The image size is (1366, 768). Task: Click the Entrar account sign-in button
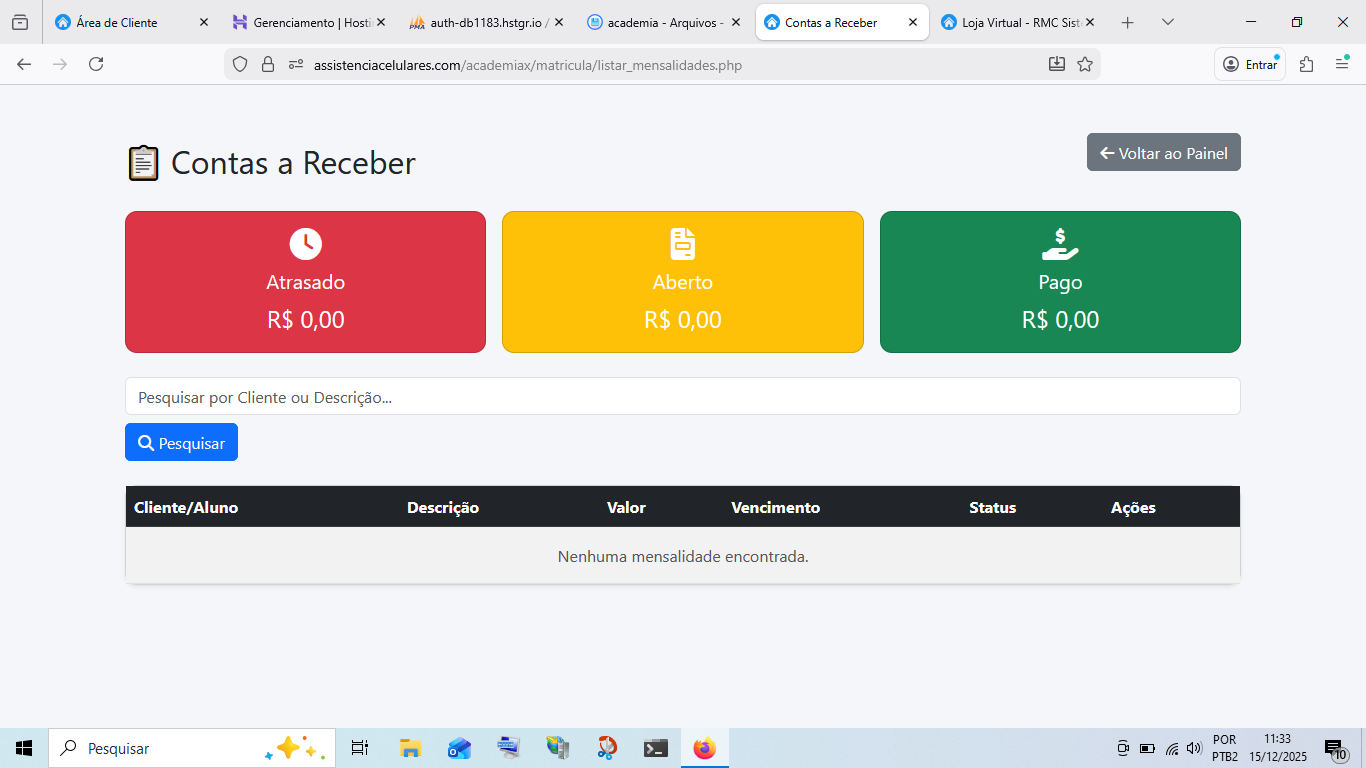pyautogui.click(x=1250, y=64)
